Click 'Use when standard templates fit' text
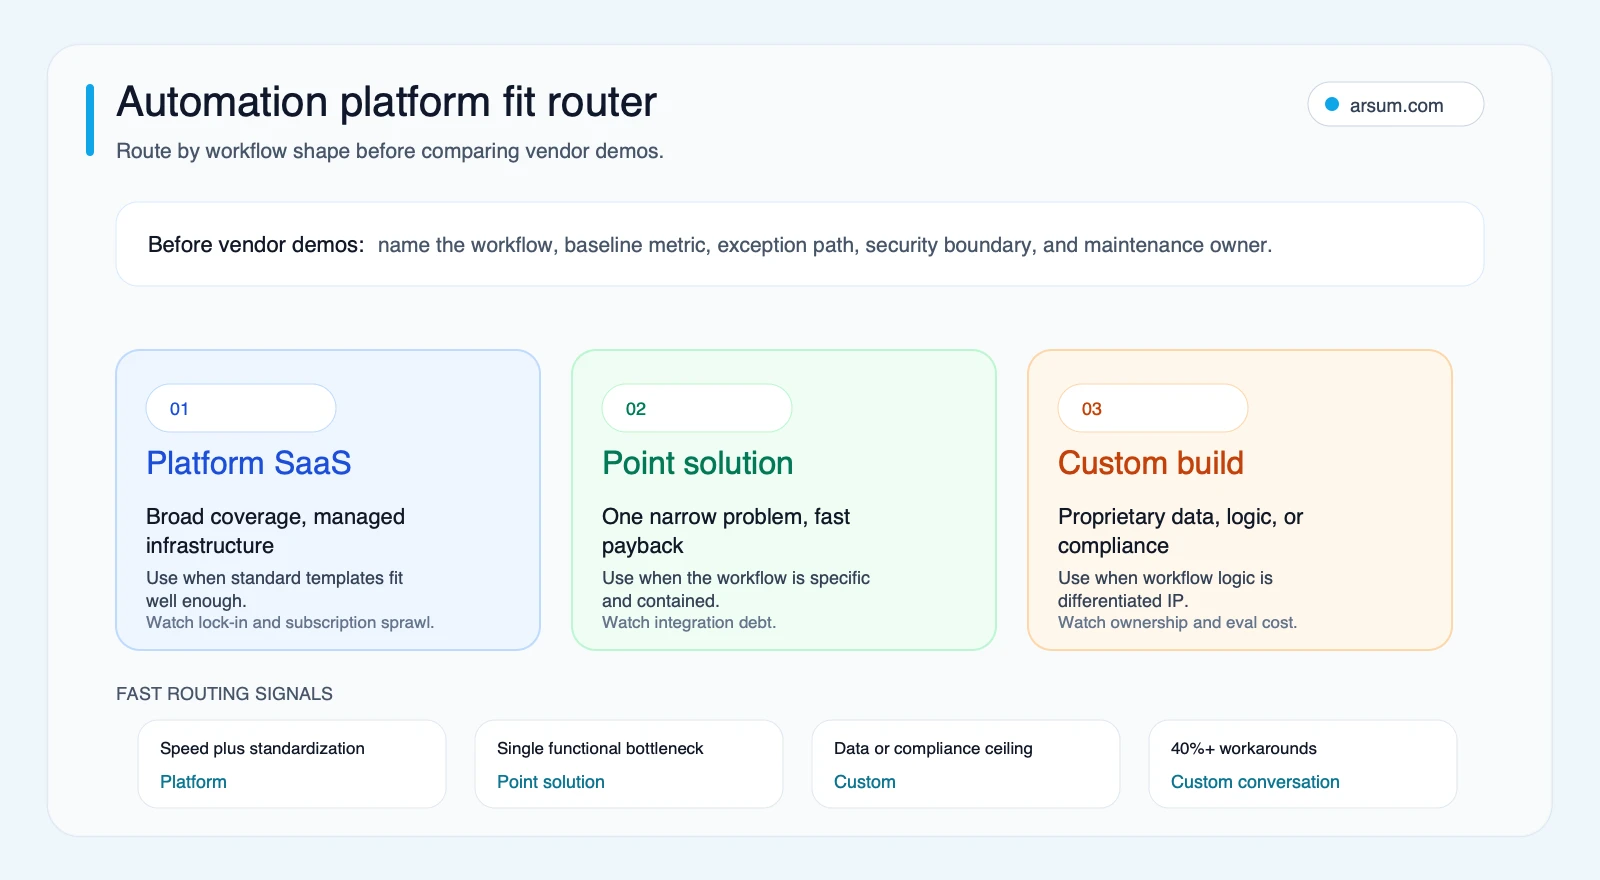Viewport: 1600px width, 880px height. [x=275, y=589]
